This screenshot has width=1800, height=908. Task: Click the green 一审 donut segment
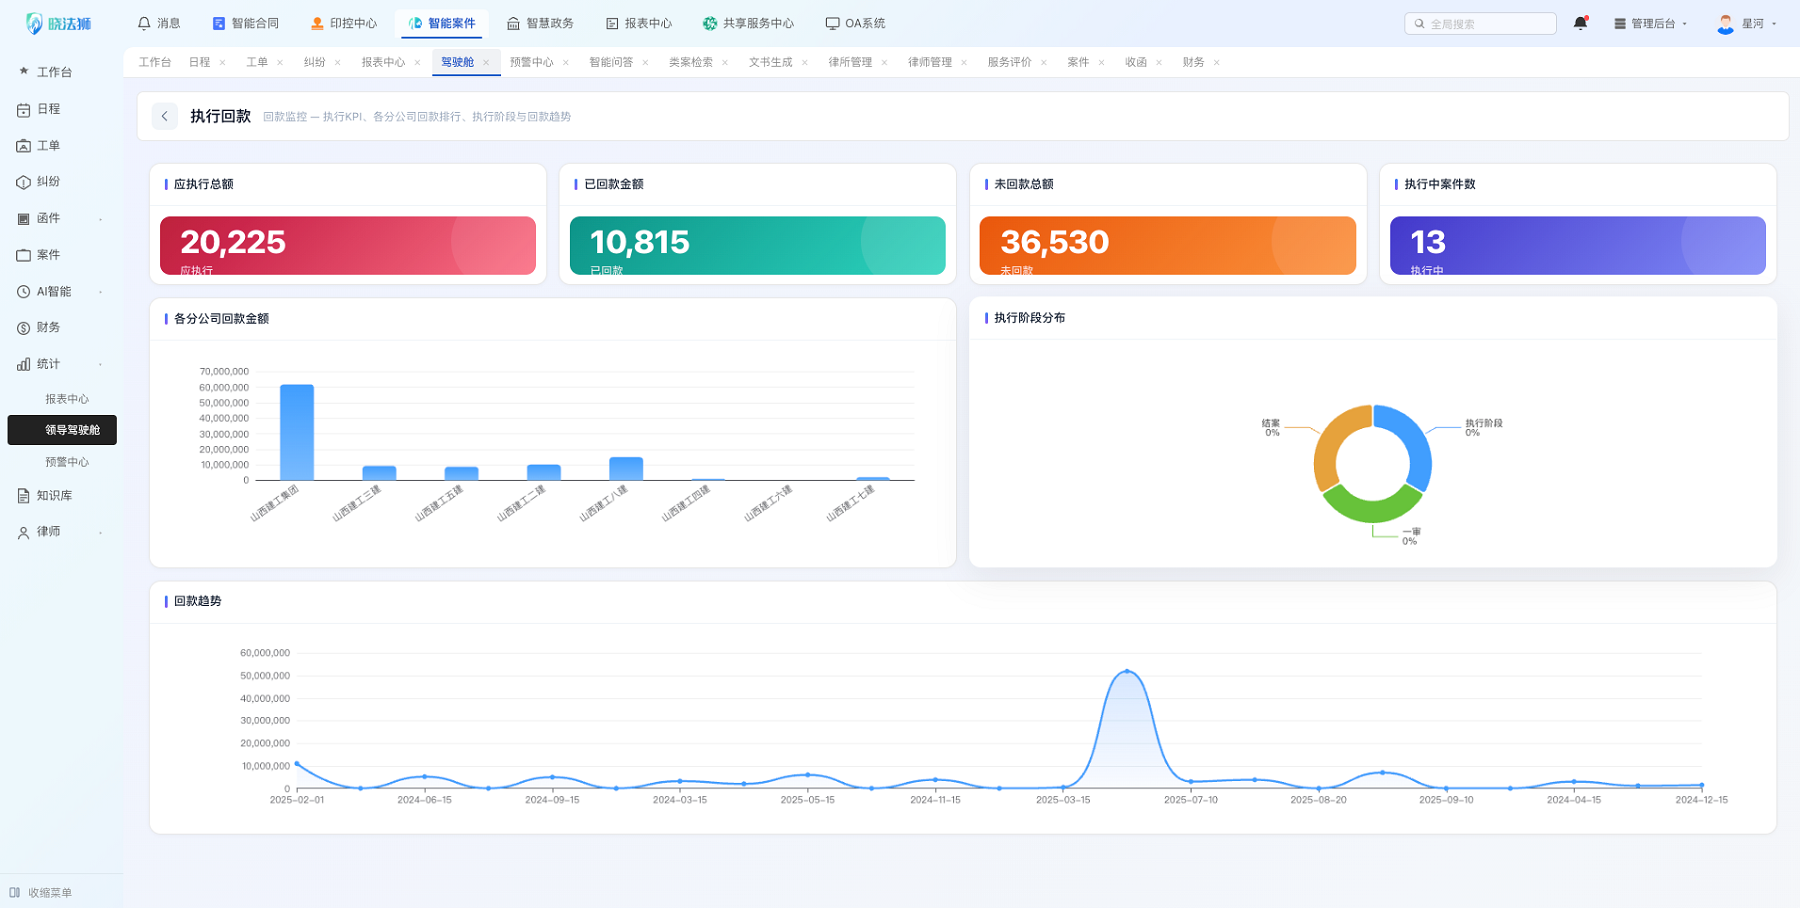coord(1372,505)
